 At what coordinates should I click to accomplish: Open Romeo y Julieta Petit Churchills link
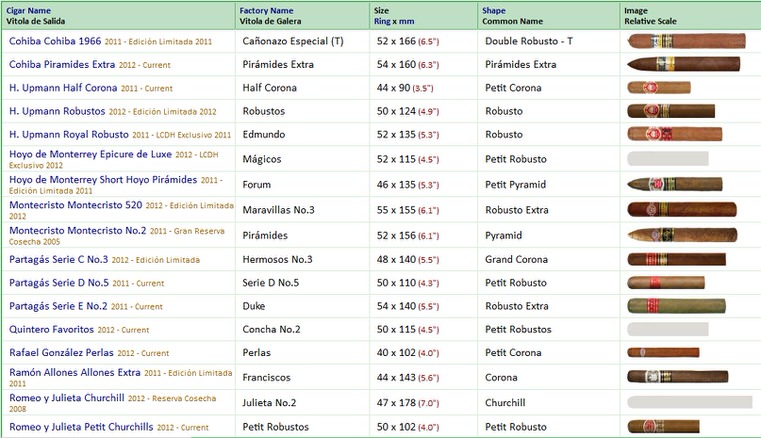coord(81,427)
